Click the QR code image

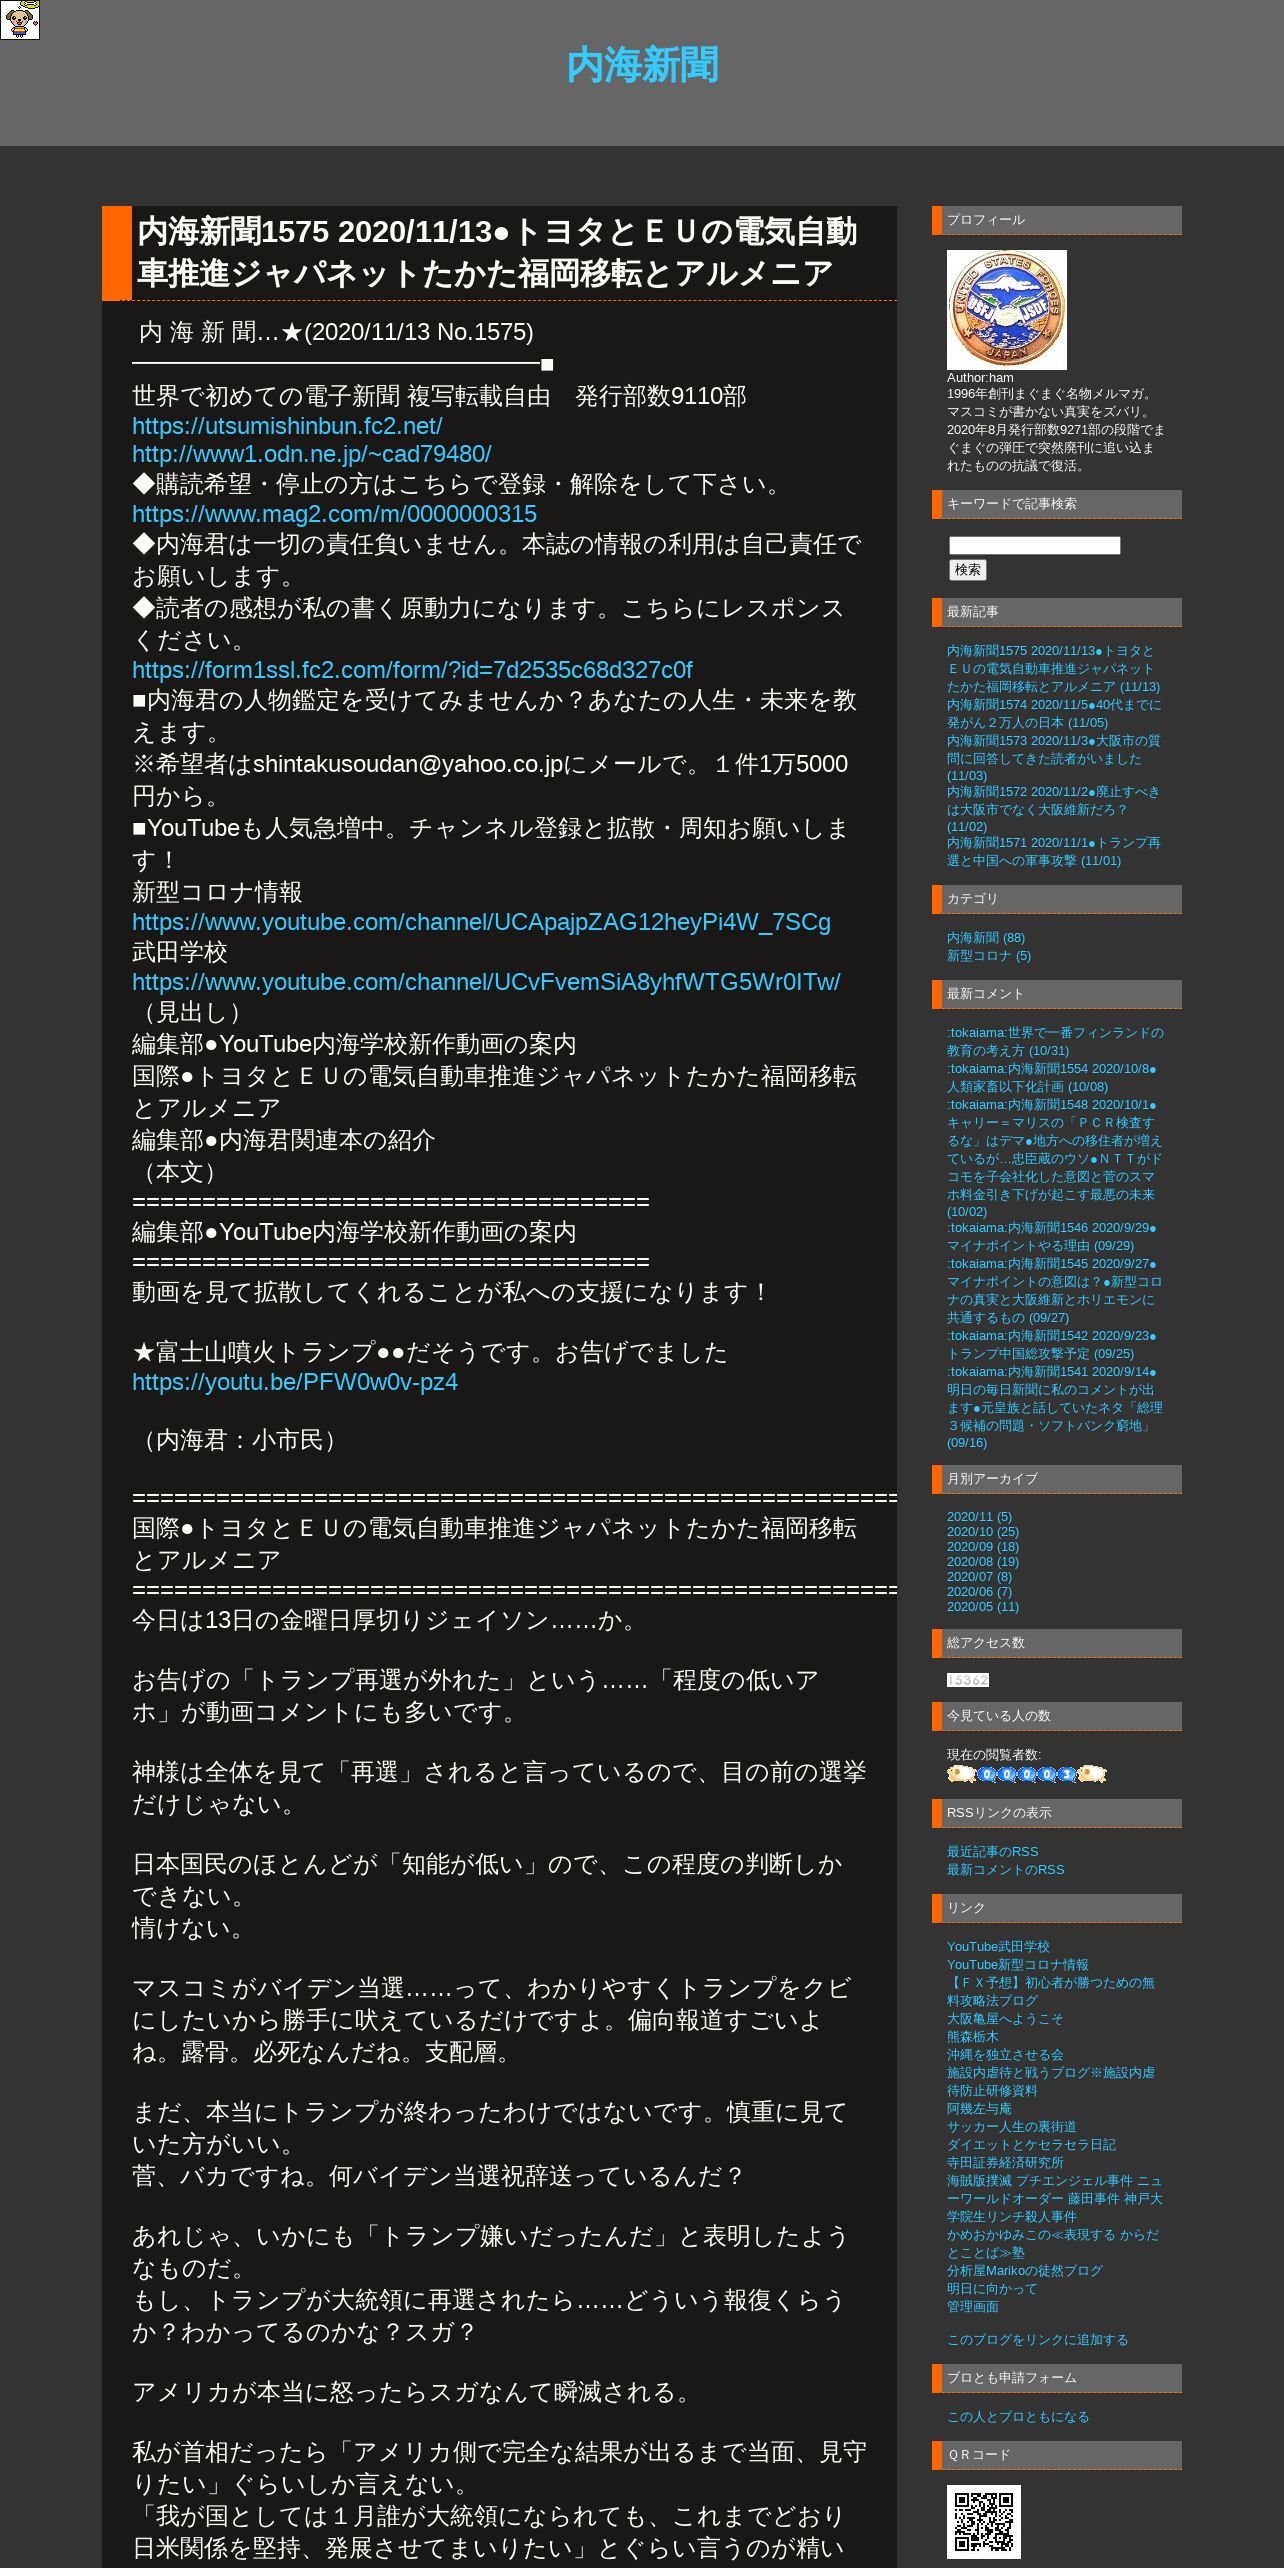984,2521
